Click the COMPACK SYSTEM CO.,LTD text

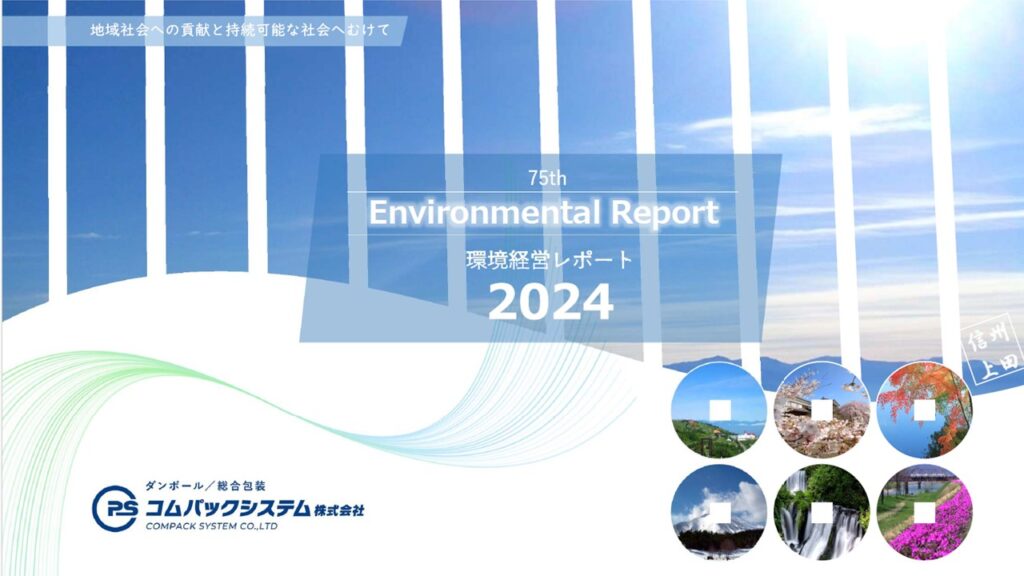pyautogui.click(x=211, y=527)
